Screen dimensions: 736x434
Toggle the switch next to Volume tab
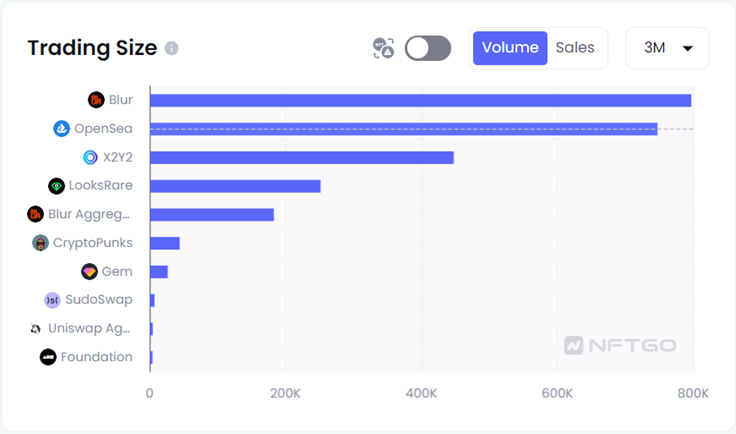pyautogui.click(x=427, y=48)
